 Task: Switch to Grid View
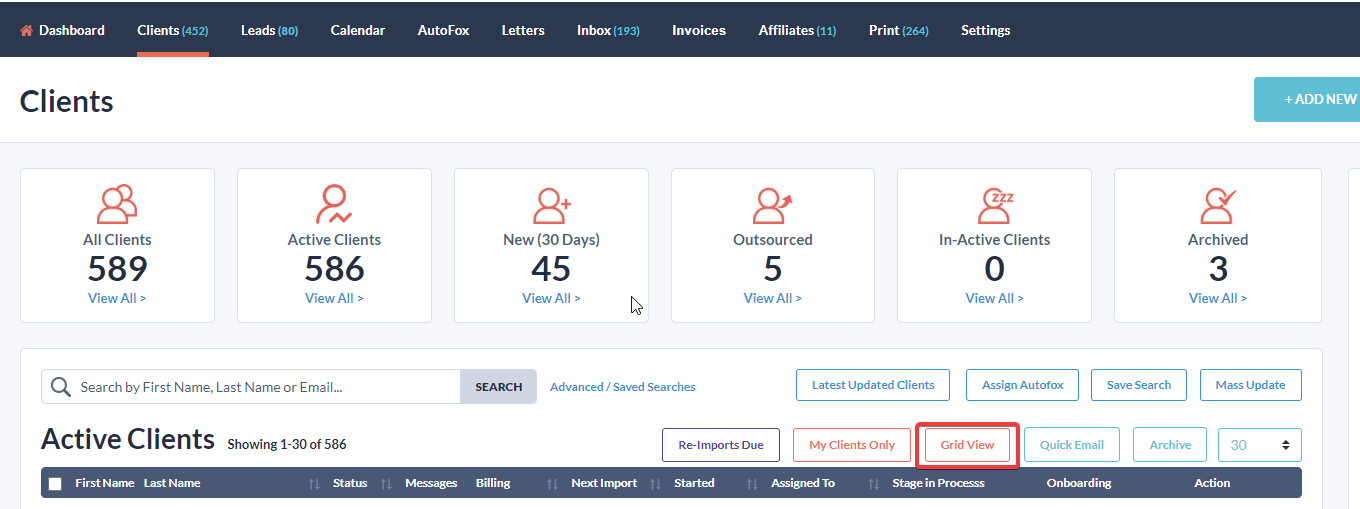[967, 445]
